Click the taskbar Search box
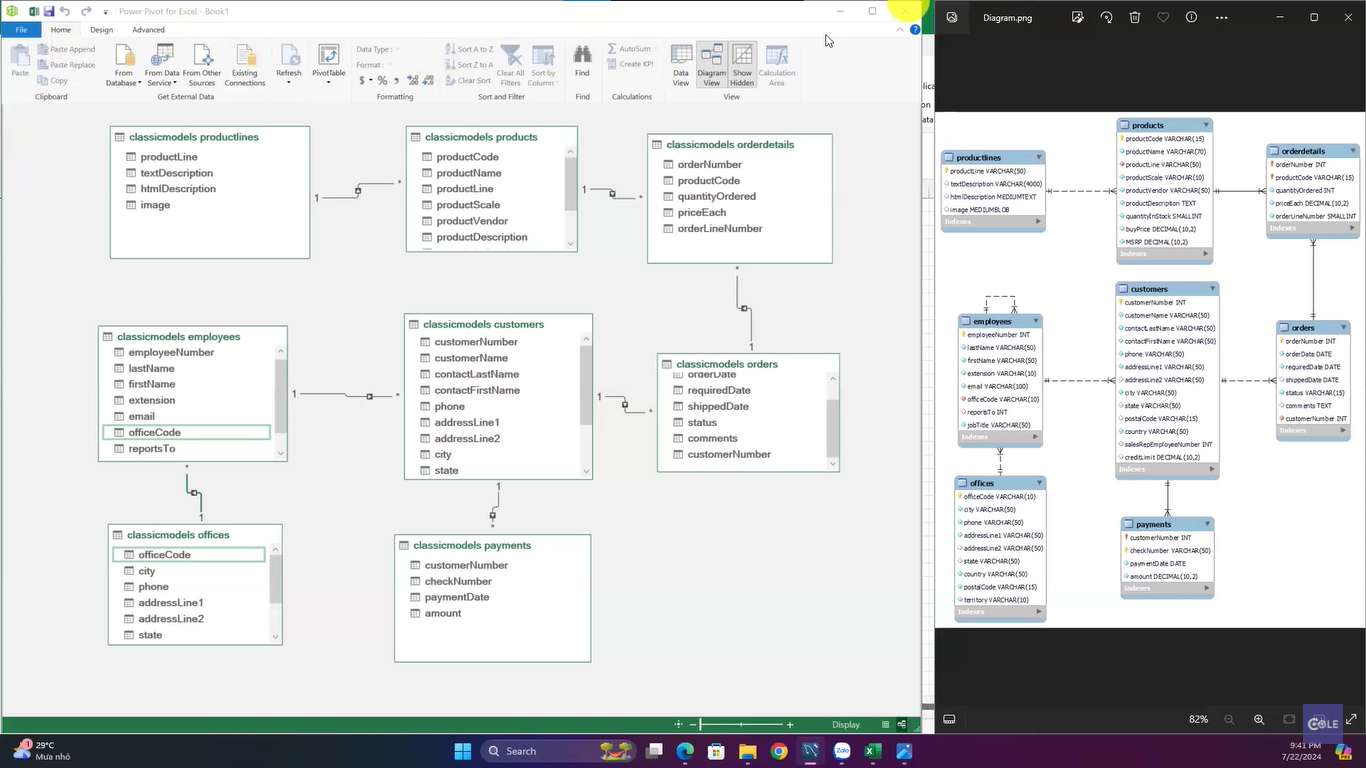Screen dimensions: 1366x768 (560, 751)
